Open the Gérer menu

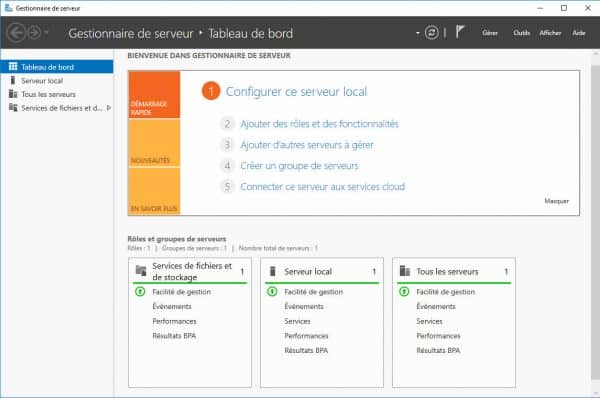point(490,33)
